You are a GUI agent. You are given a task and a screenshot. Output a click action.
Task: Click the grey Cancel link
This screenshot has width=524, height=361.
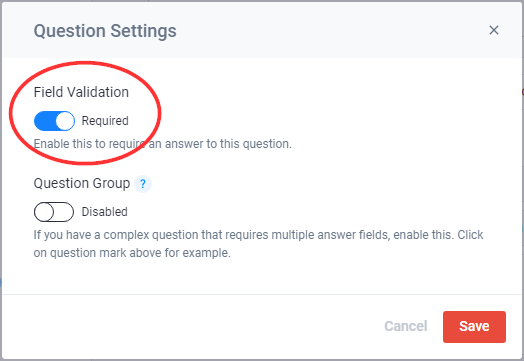pyautogui.click(x=406, y=326)
